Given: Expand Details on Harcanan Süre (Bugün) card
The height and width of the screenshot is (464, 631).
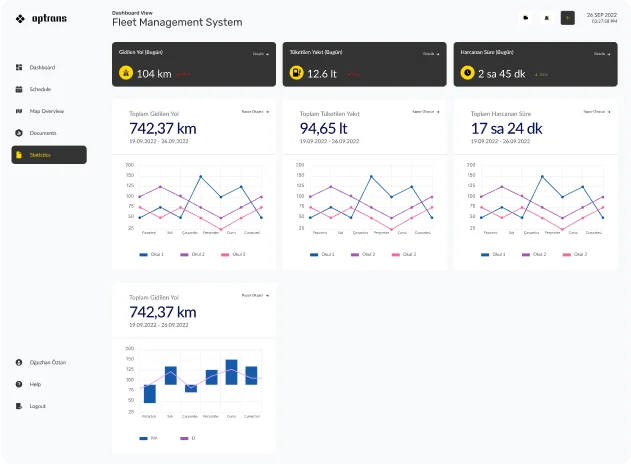Looking at the screenshot, I should point(602,54).
